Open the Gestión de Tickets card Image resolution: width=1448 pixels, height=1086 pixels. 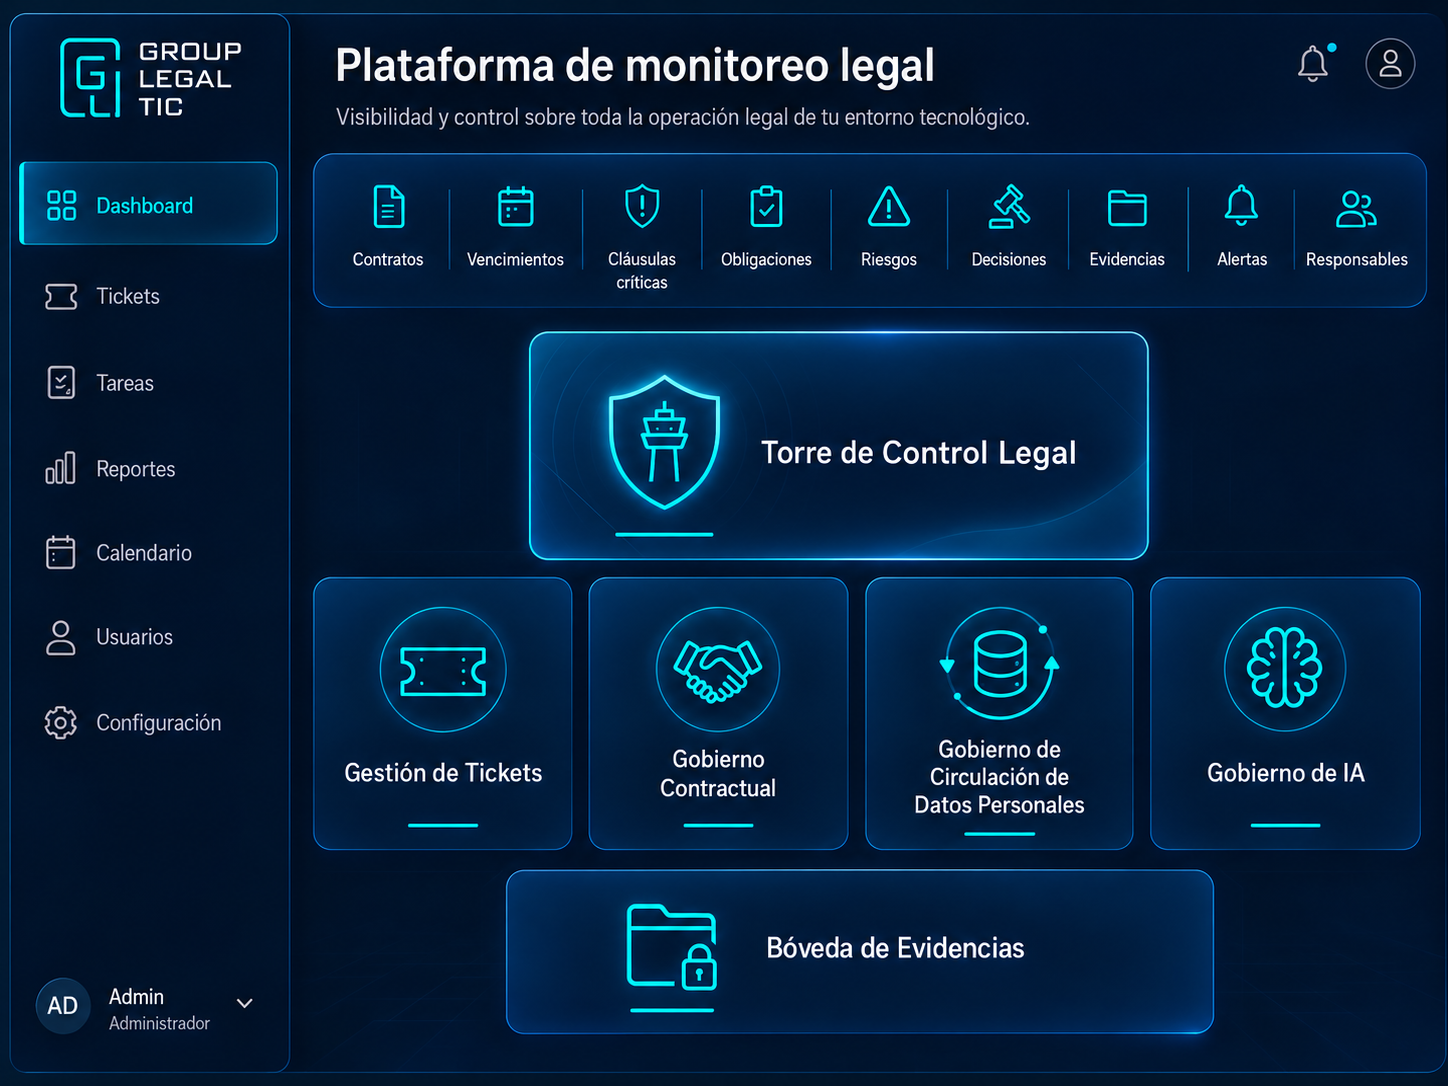[443, 714]
